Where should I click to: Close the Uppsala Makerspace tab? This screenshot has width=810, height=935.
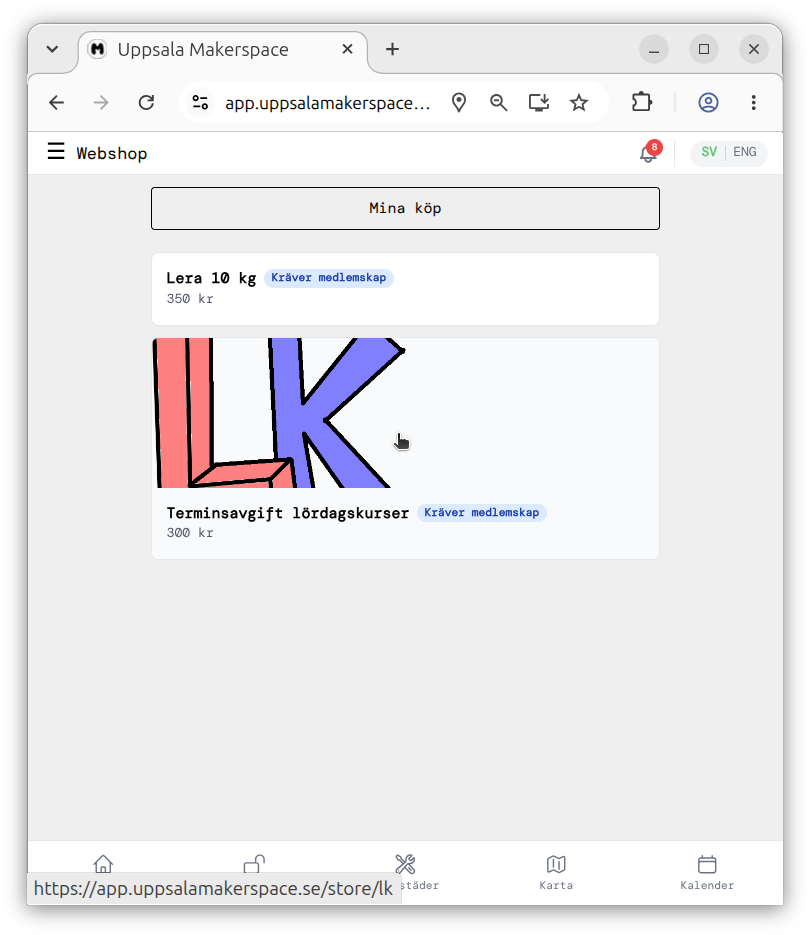pos(347,49)
